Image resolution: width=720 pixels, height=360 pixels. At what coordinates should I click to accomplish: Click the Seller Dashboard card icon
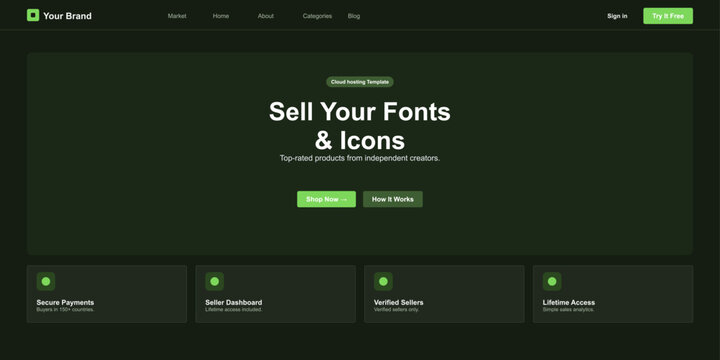coord(214,281)
